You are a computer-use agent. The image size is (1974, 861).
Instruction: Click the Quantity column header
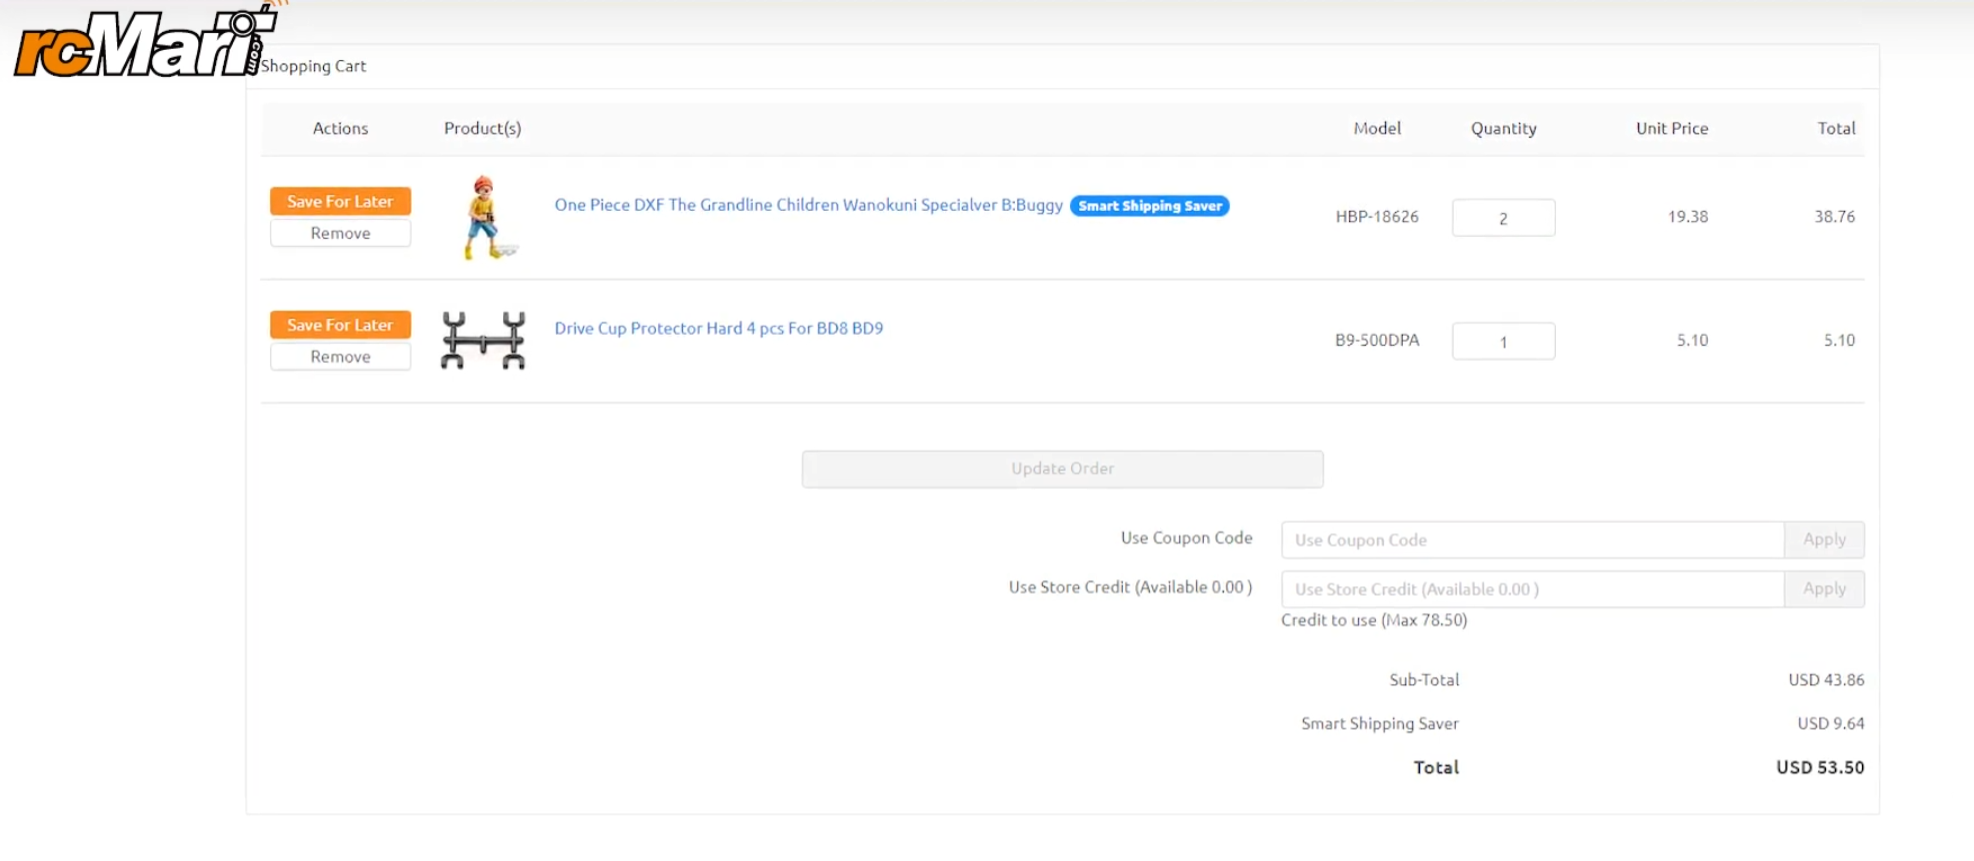tap(1503, 128)
